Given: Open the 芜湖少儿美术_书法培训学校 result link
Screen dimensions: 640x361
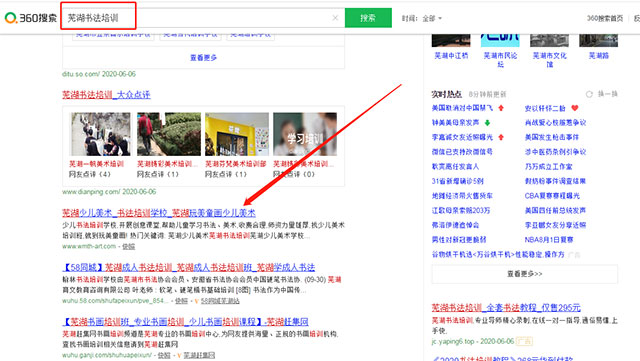Looking at the screenshot, I should [x=159, y=213].
